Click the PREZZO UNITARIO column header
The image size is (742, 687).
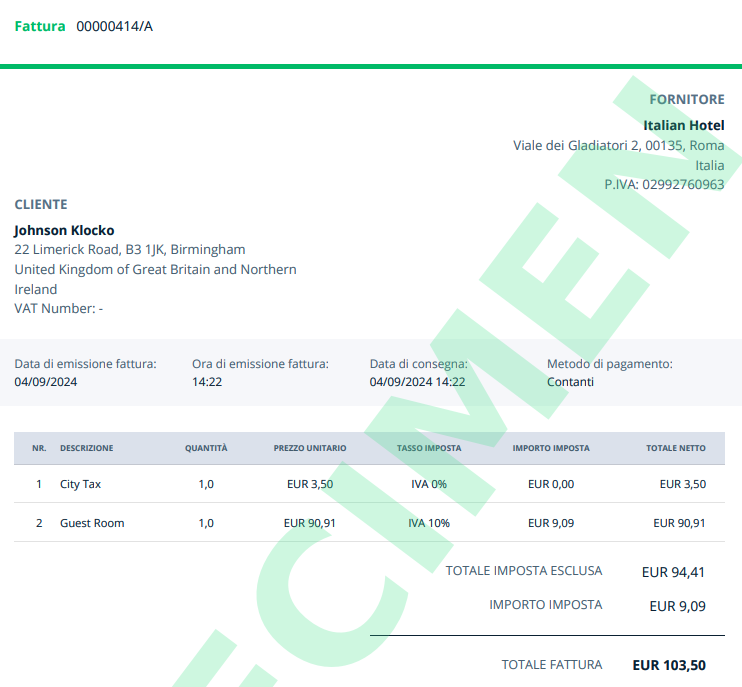[x=309, y=448]
